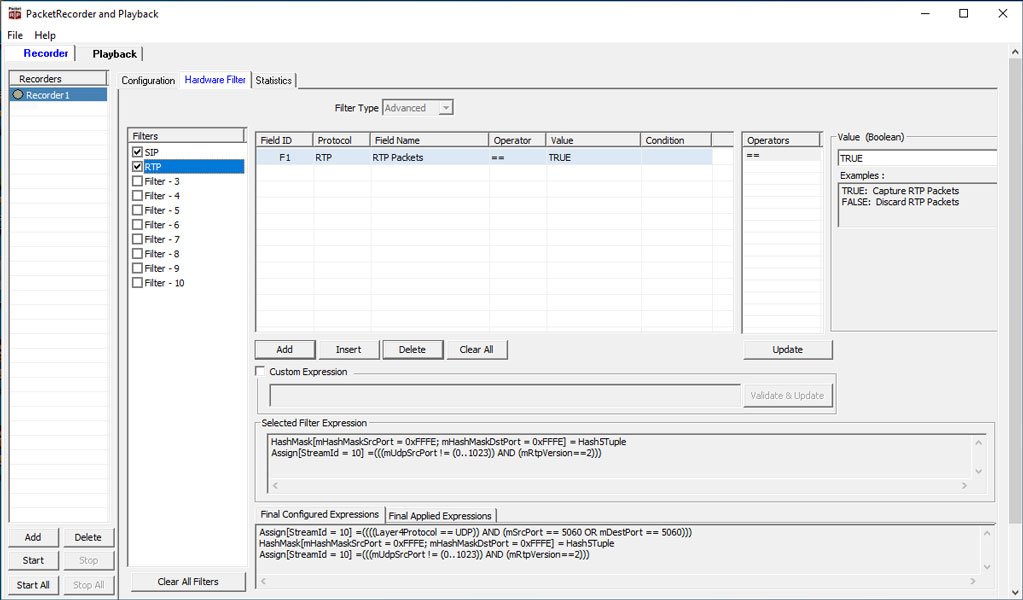Click the Delete button under the field table
Screen dimensions: 1023x600
[x=412, y=350]
